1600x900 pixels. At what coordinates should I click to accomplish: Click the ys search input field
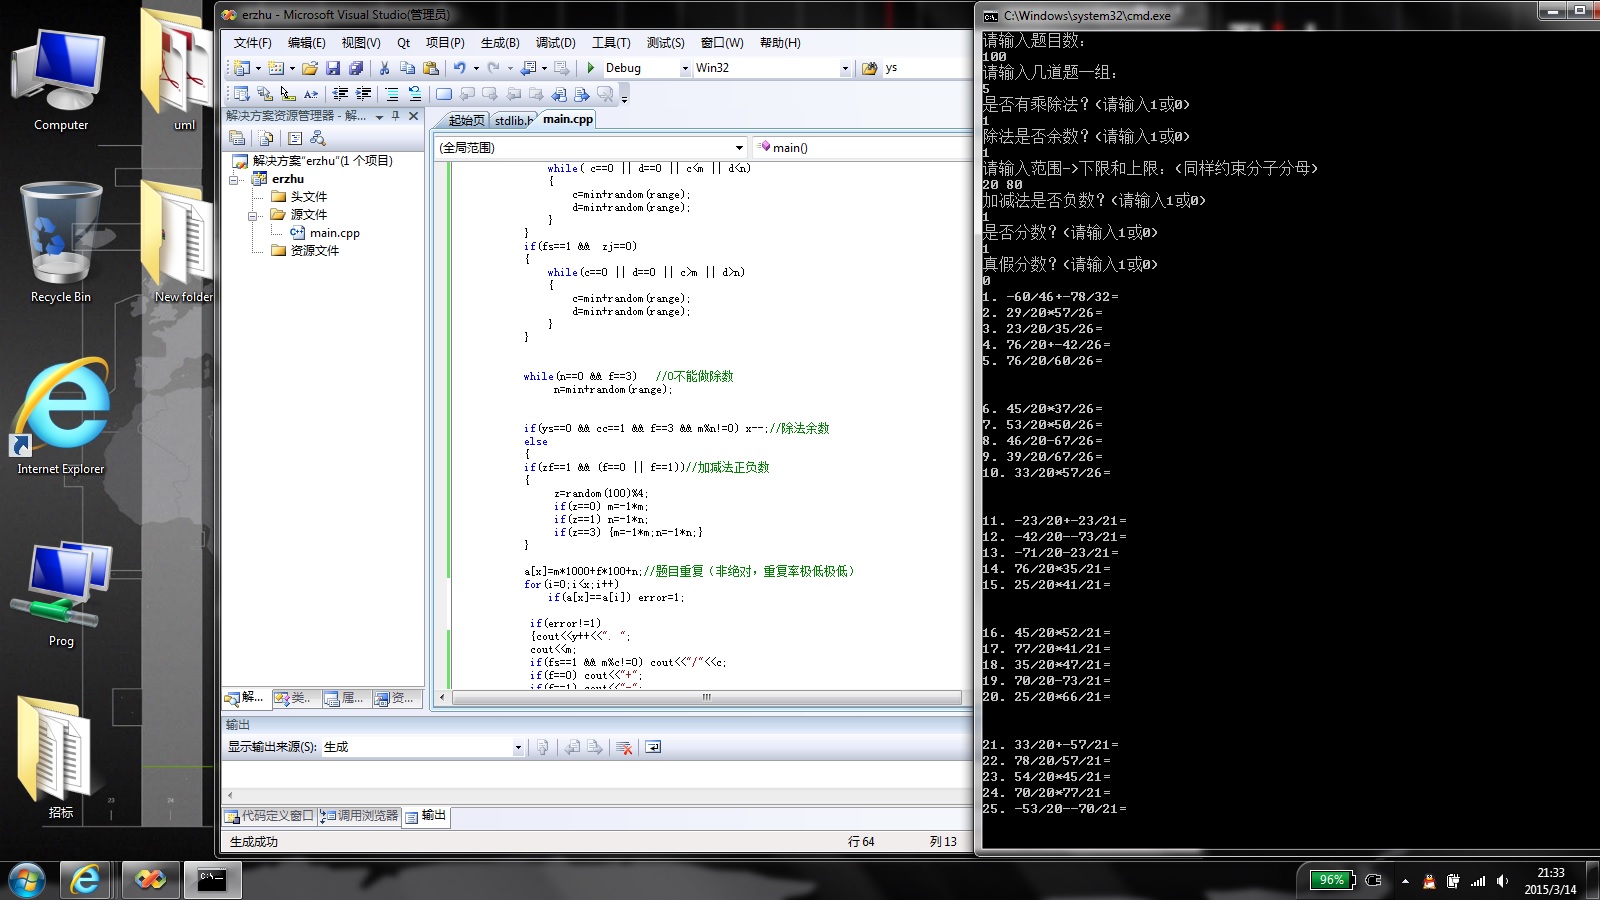tap(926, 68)
